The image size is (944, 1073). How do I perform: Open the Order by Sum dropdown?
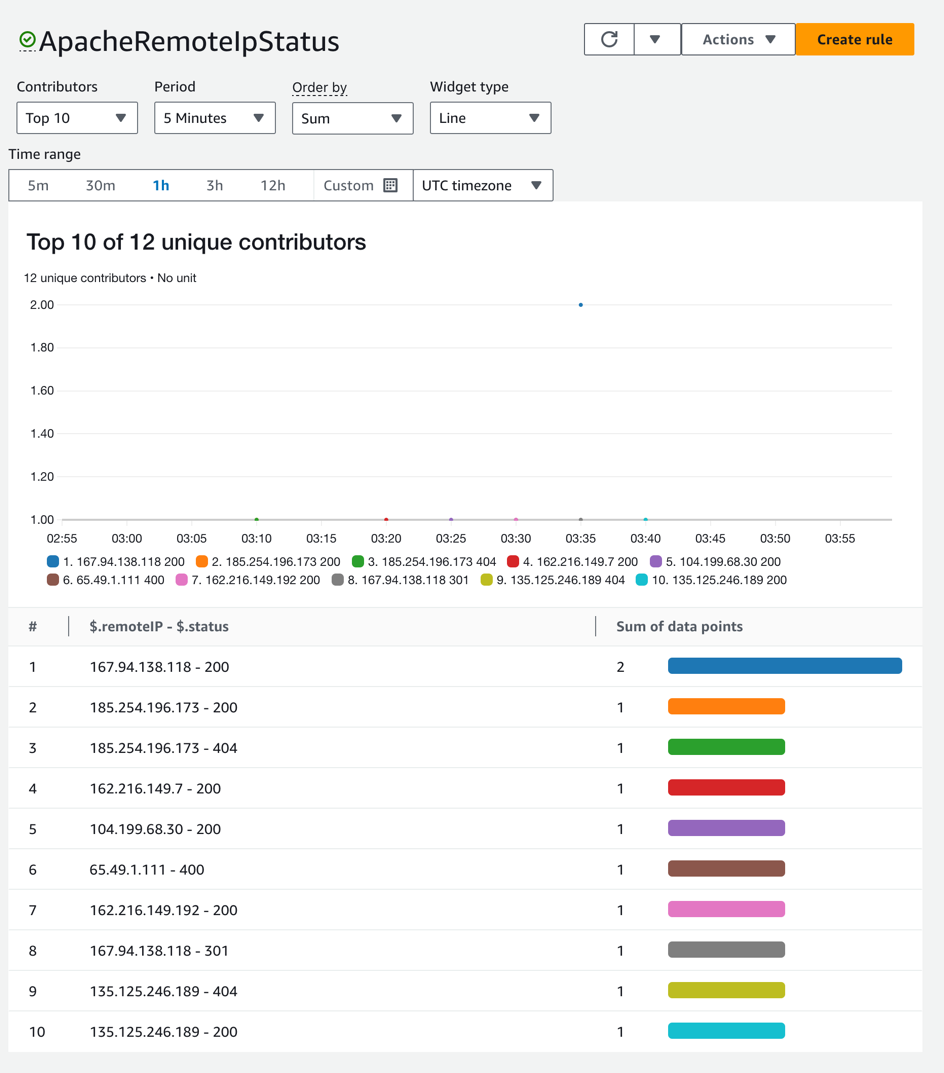click(x=353, y=118)
